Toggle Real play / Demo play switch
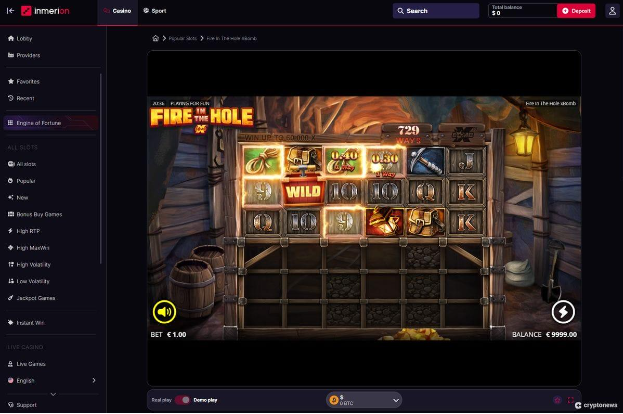The height and width of the screenshot is (414, 623). click(x=183, y=400)
